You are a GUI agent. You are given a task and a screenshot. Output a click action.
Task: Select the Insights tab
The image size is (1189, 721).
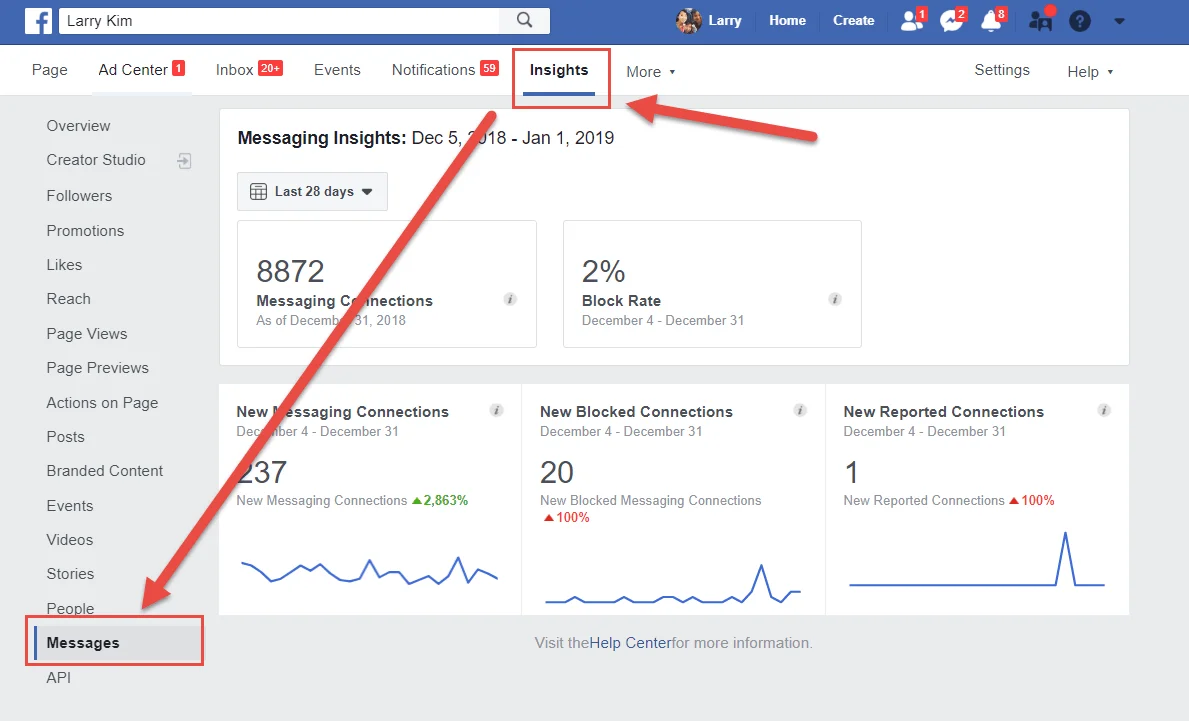click(x=559, y=70)
